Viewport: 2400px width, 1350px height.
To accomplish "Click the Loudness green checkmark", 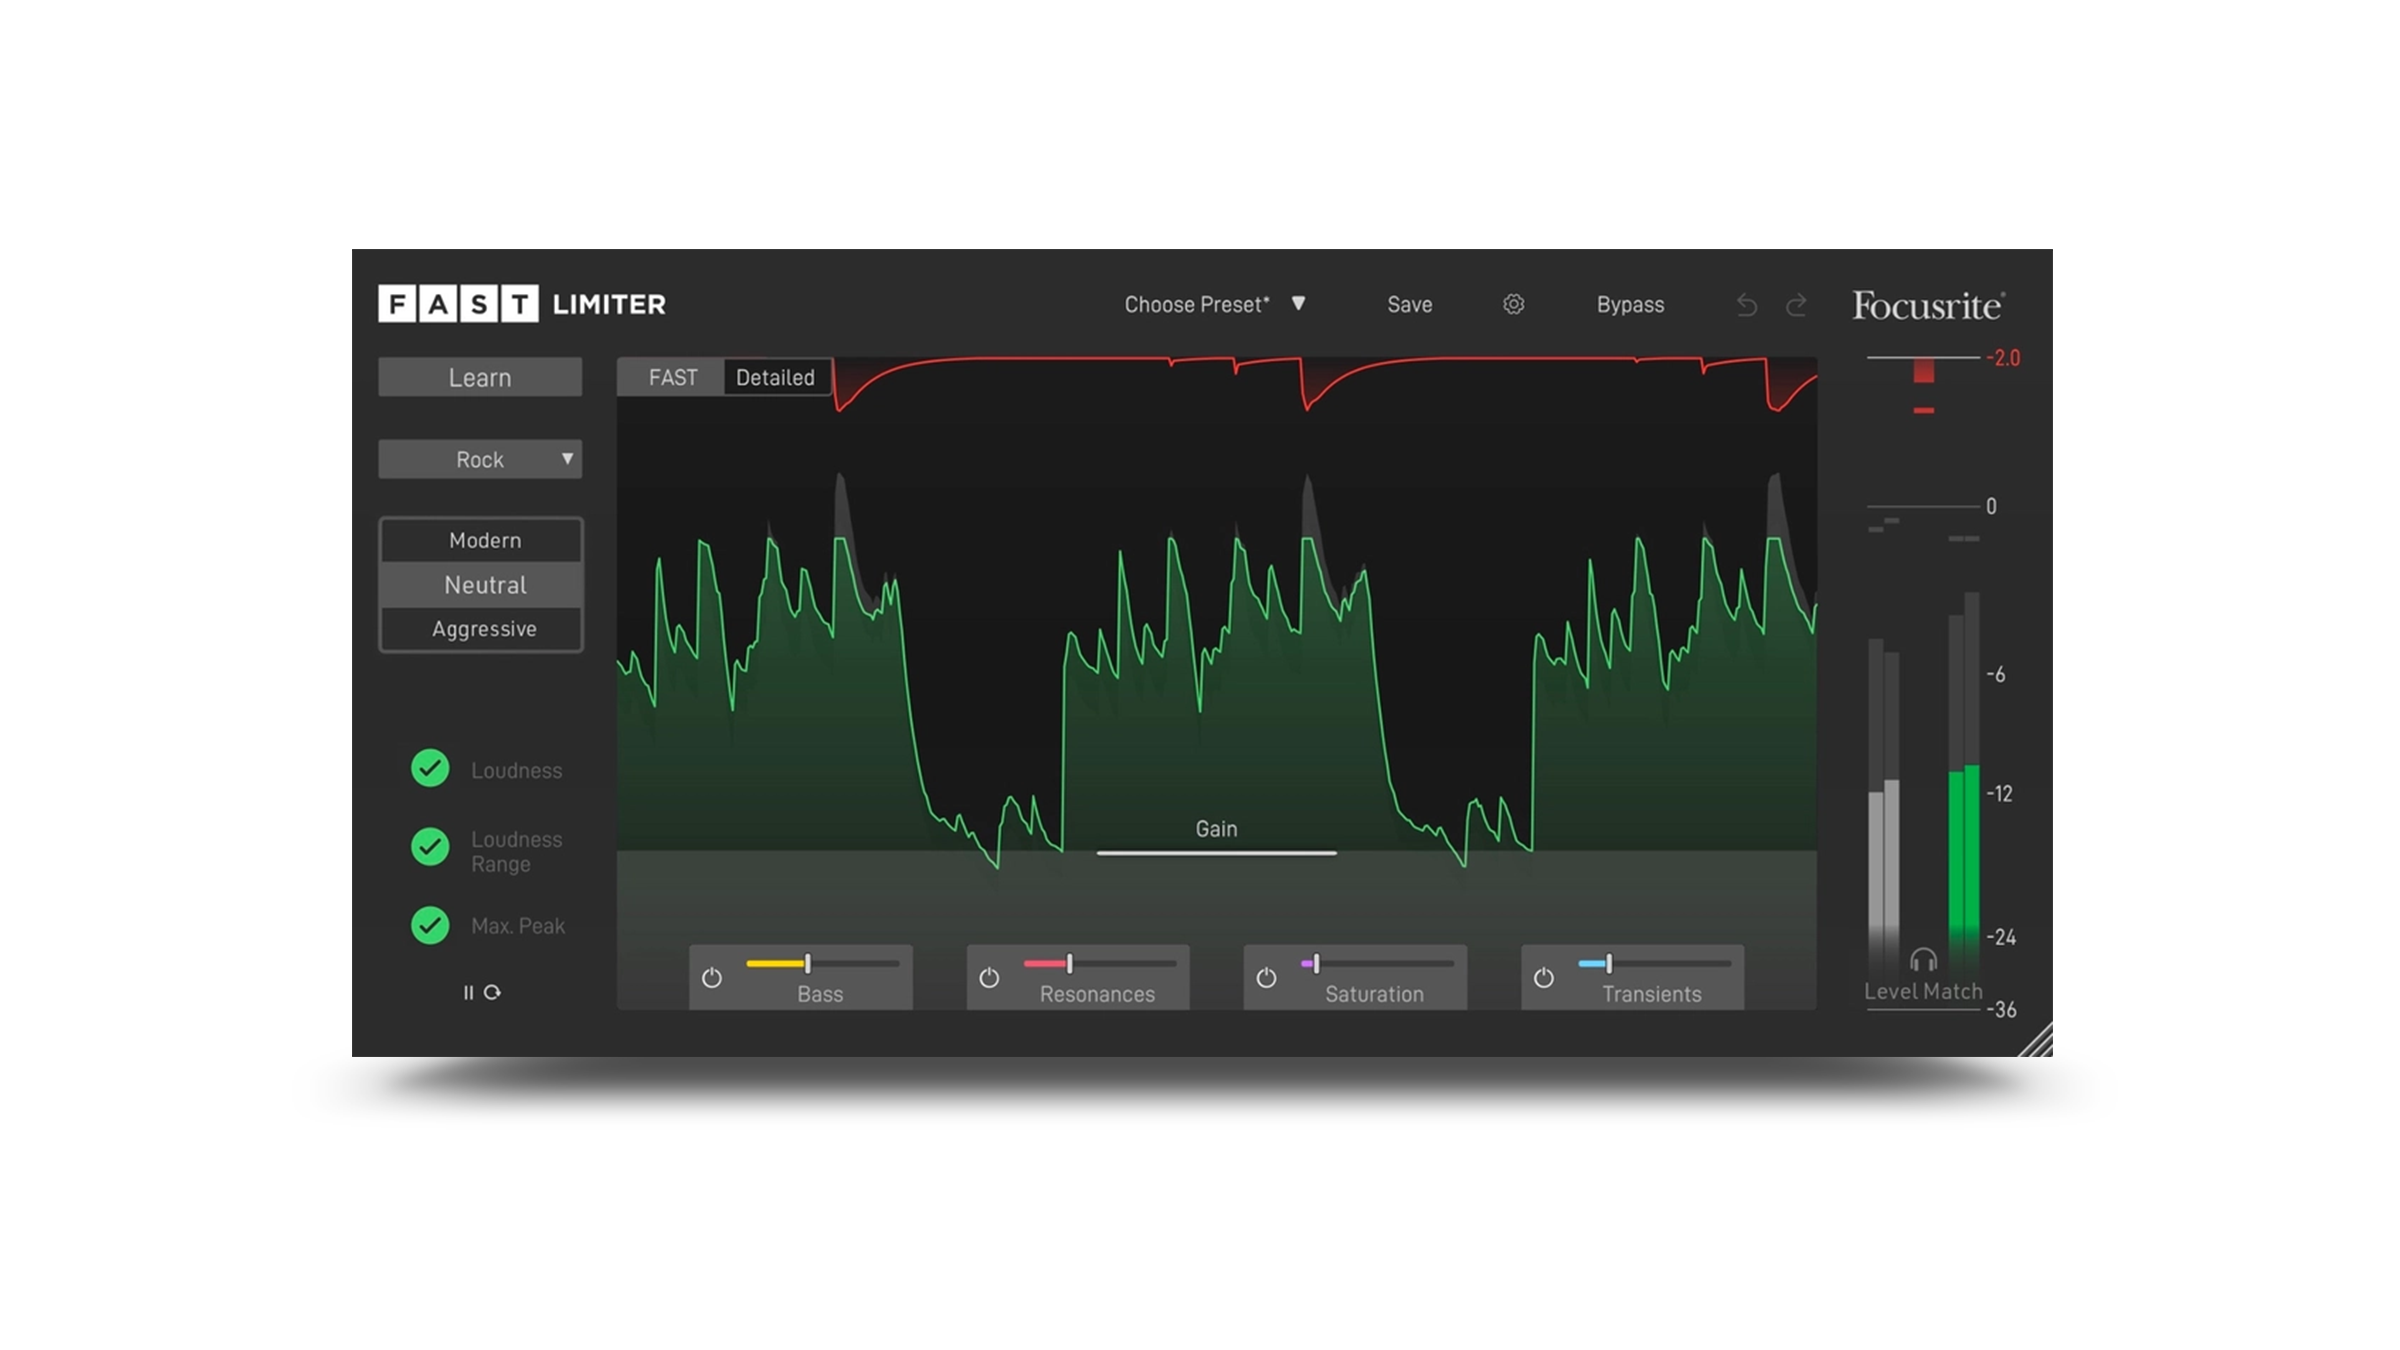I will pyautogui.click(x=430, y=768).
